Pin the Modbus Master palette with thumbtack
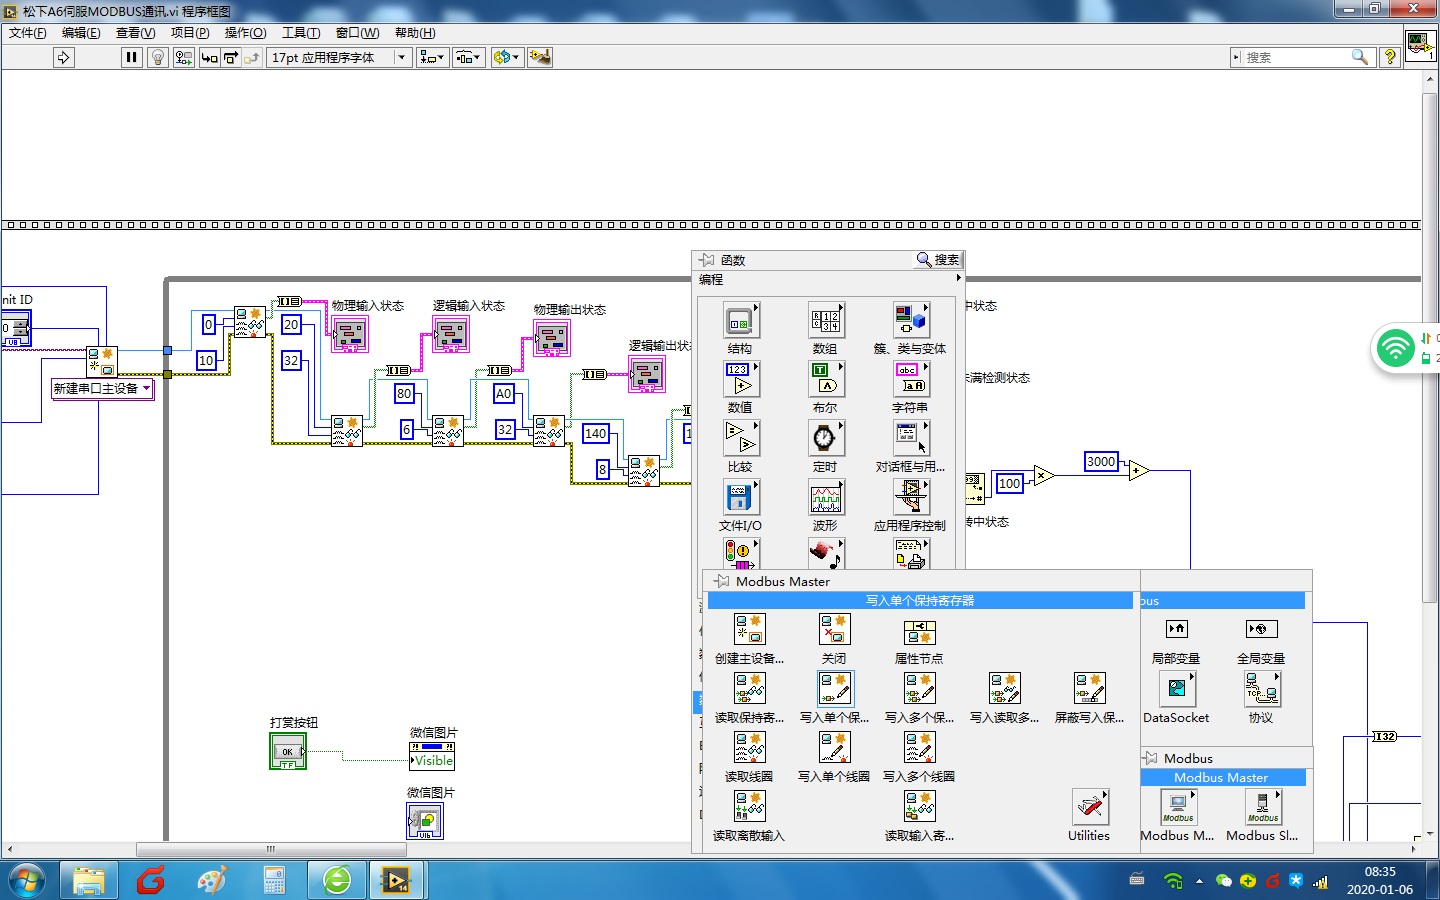This screenshot has width=1440, height=900. point(721,581)
